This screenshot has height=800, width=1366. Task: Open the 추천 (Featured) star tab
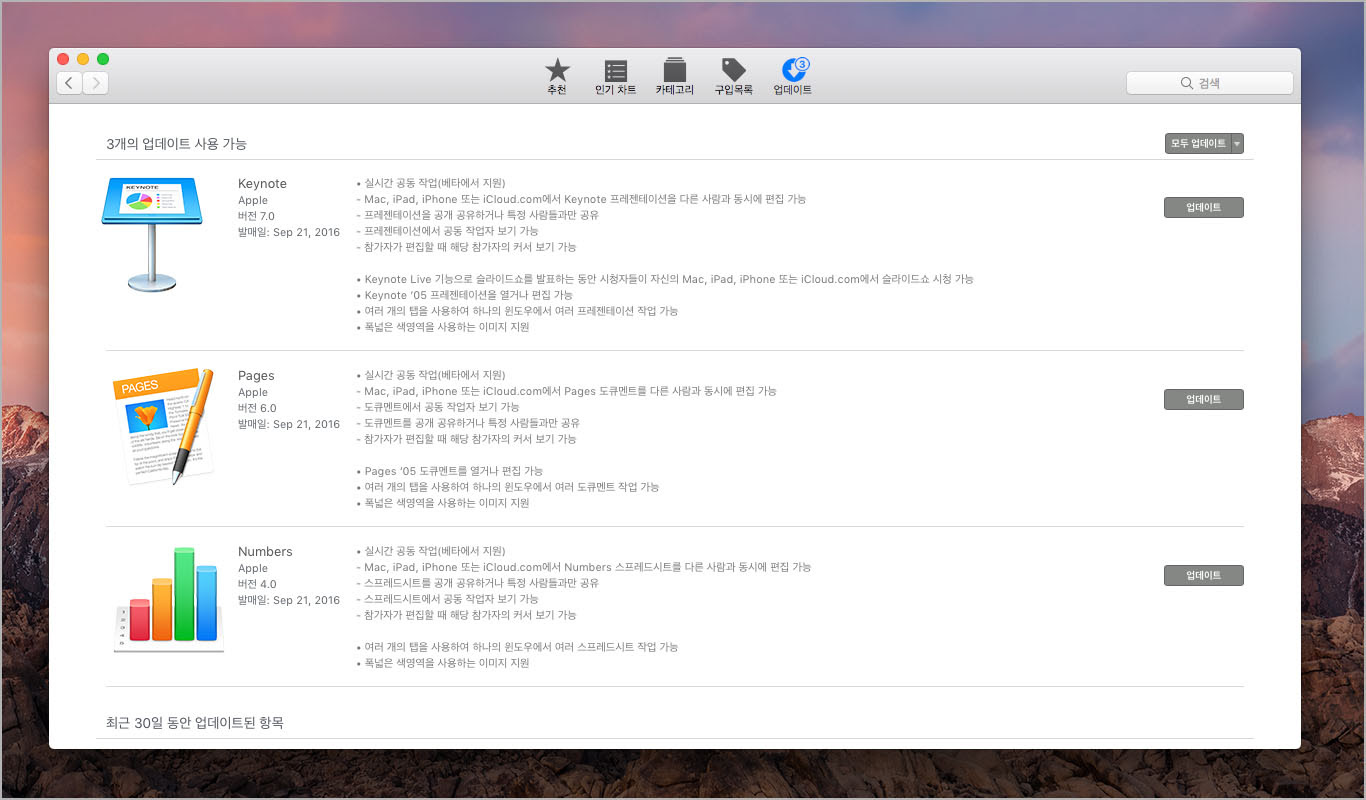point(557,77)
